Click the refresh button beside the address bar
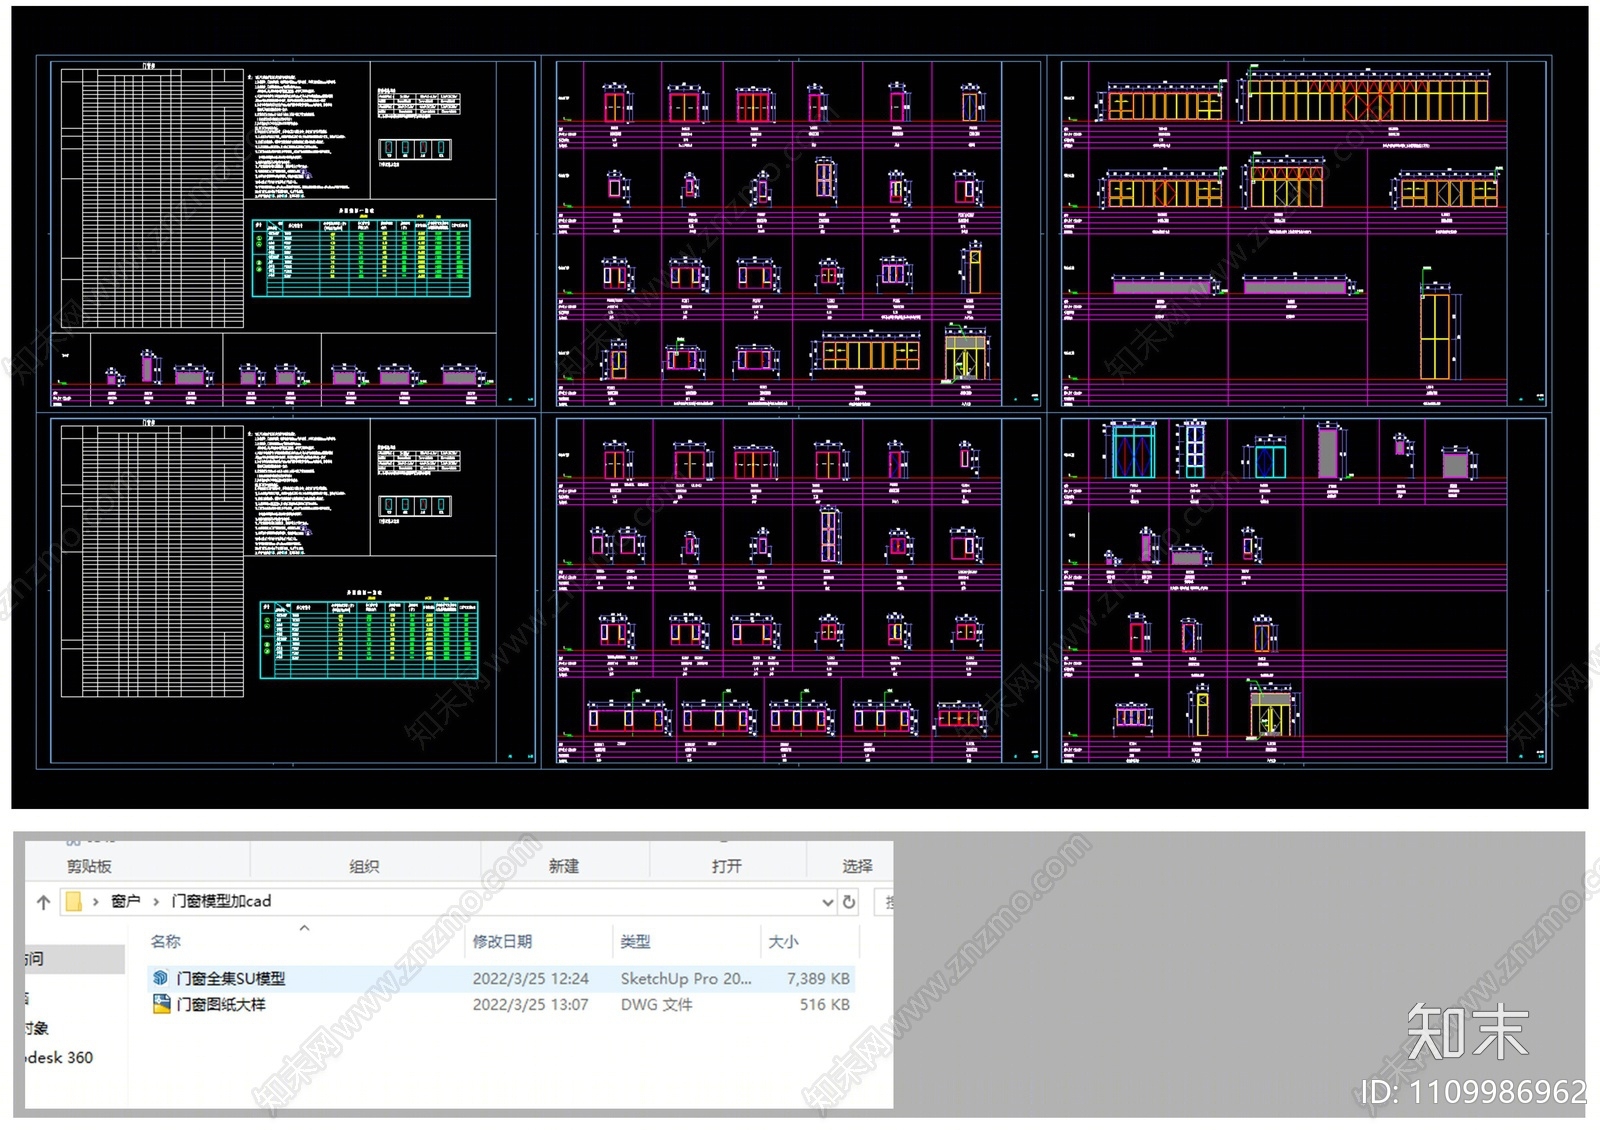The width and height of the screenshot is (1600, 1131). click(849, 902)
